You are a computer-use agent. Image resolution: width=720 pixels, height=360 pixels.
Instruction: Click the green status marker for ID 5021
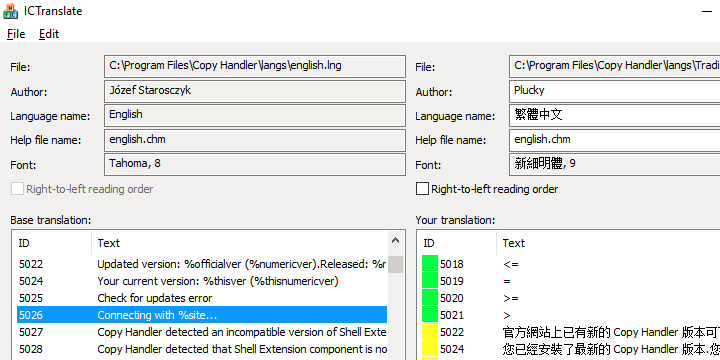coord(430,315)
